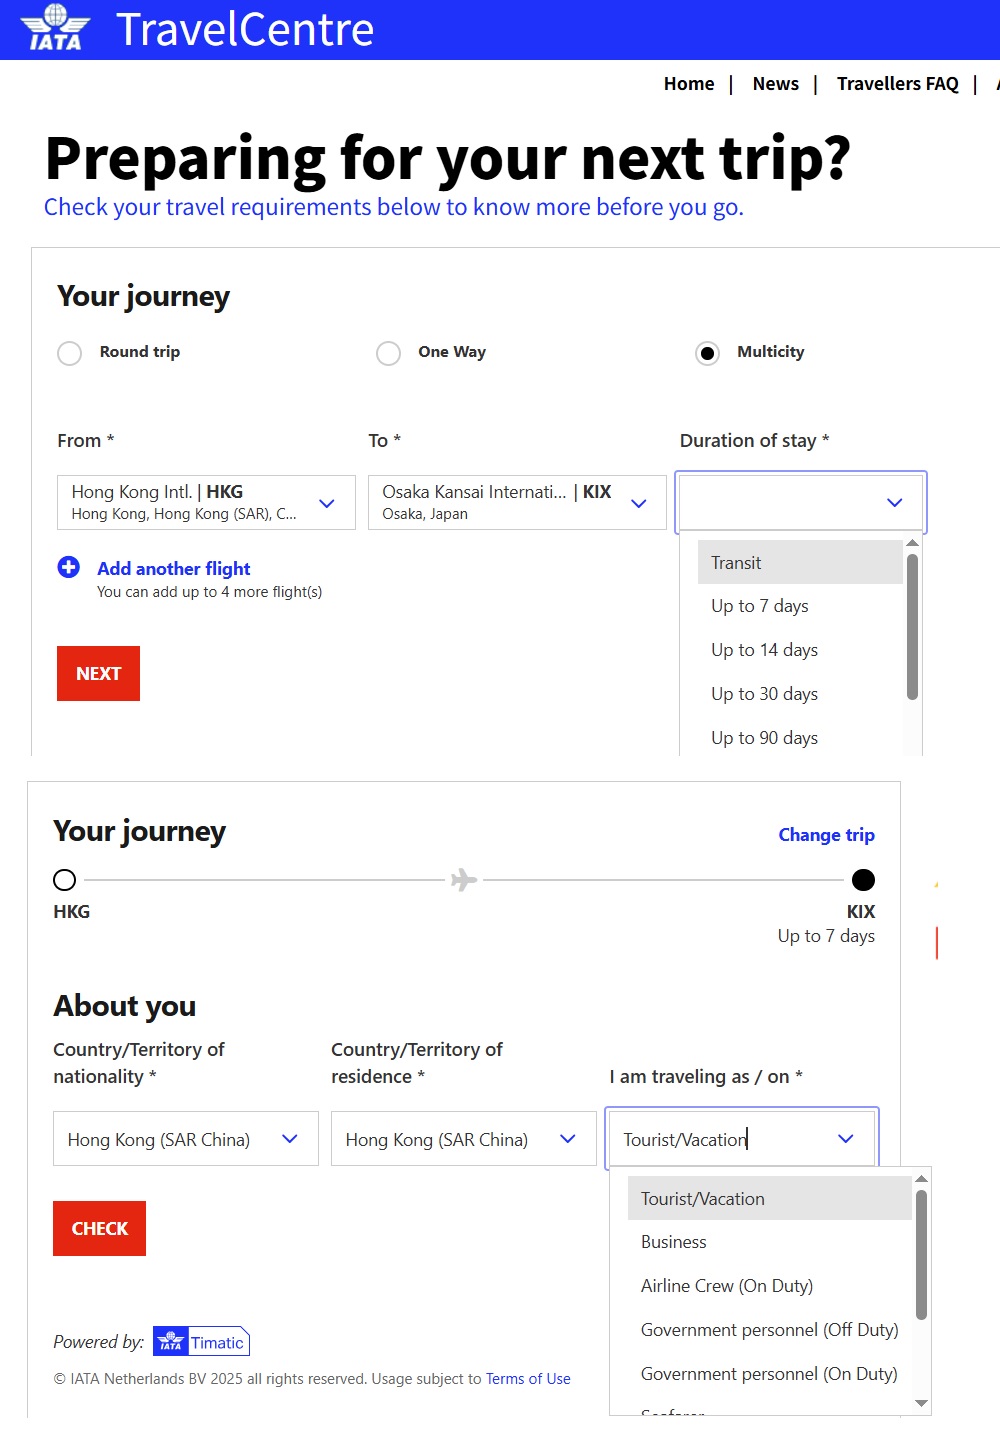Click the Timatic logo badge
Image resolution: width=1000 pixels, height=1435 pixels.
[x=201, y=1342]
